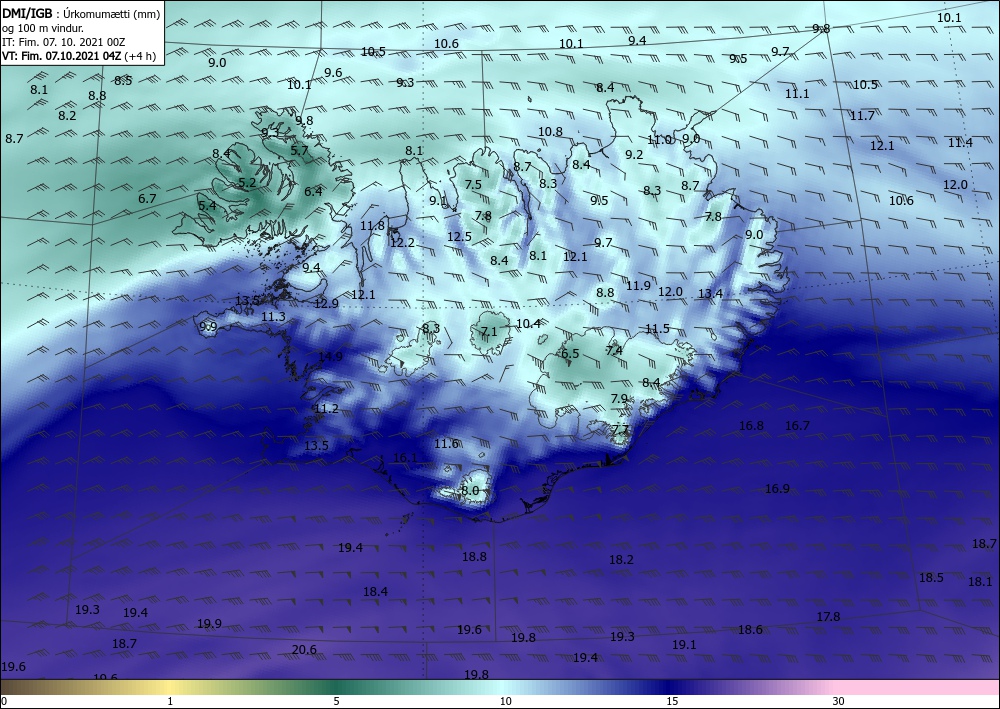Click the map value 20.6
The image size is (1000, 709).
point(304,650)
